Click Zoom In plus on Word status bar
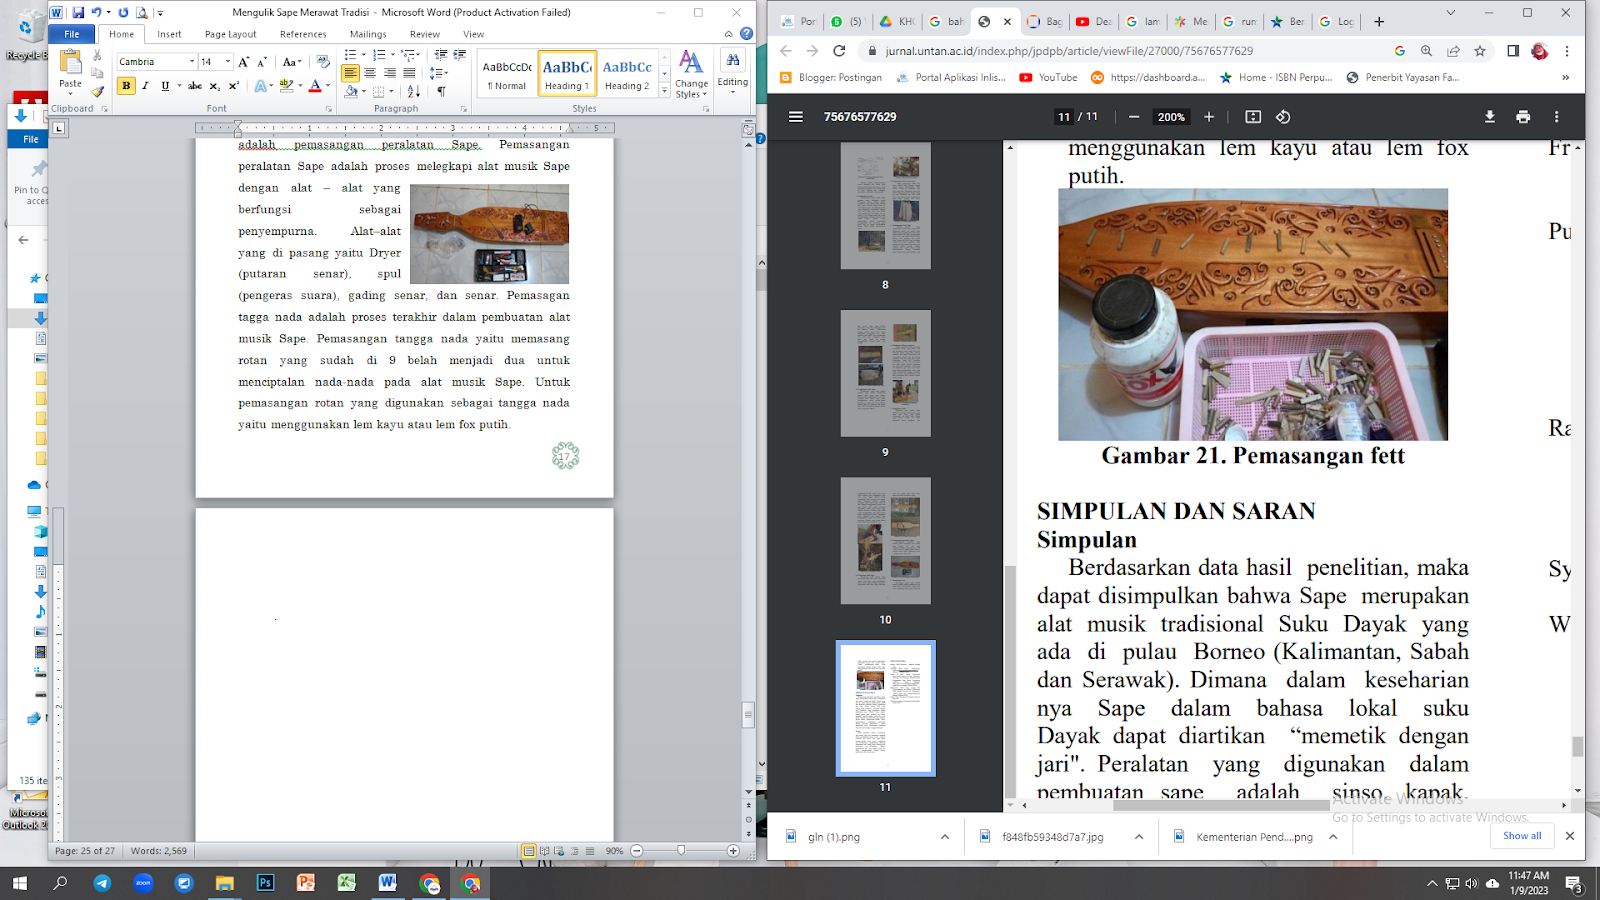Viewport: 1600px width, 900px height. coord(733,851)
